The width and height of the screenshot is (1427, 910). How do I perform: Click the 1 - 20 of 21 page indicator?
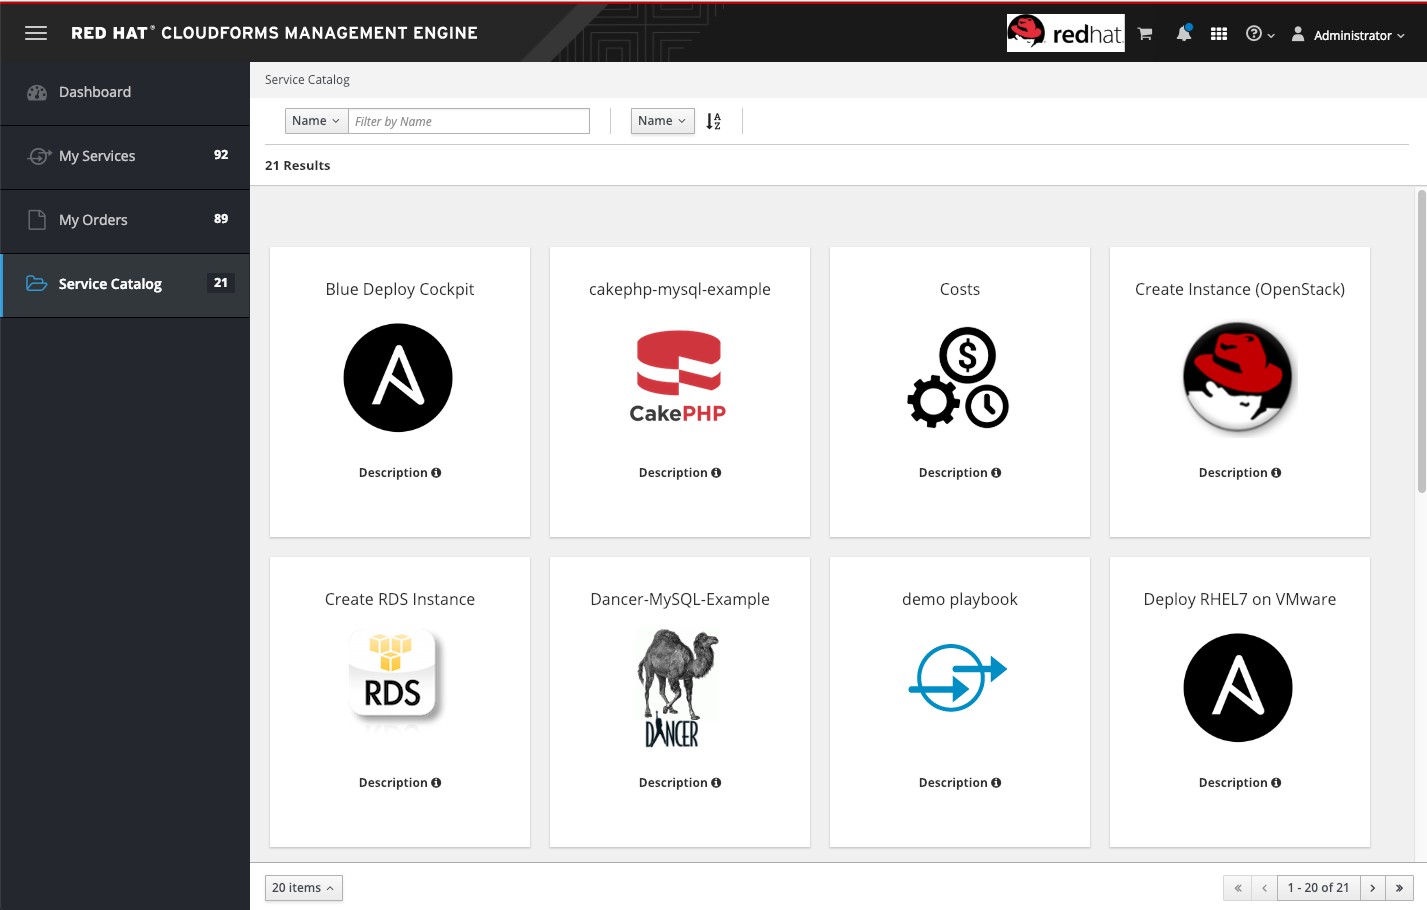pyautogui.click(x=1318, y=888)
